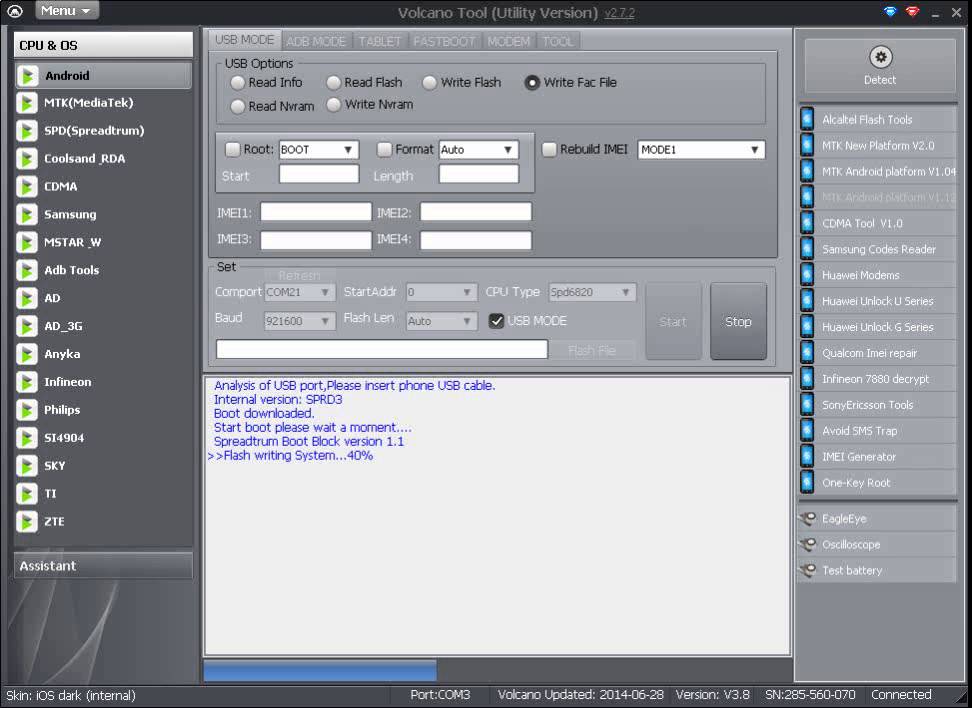
Task: Click the v2.7.2 version link
Action: click(x=619, y=12)
